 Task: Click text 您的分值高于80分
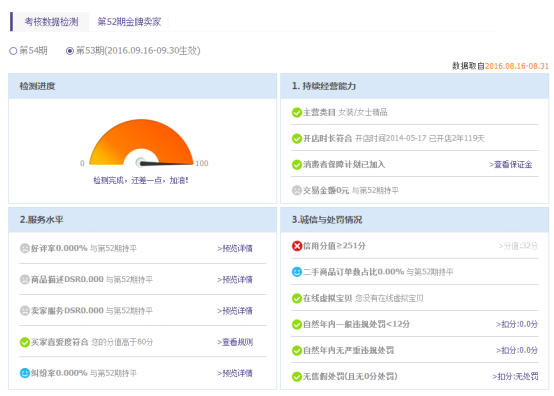(122, 342)
